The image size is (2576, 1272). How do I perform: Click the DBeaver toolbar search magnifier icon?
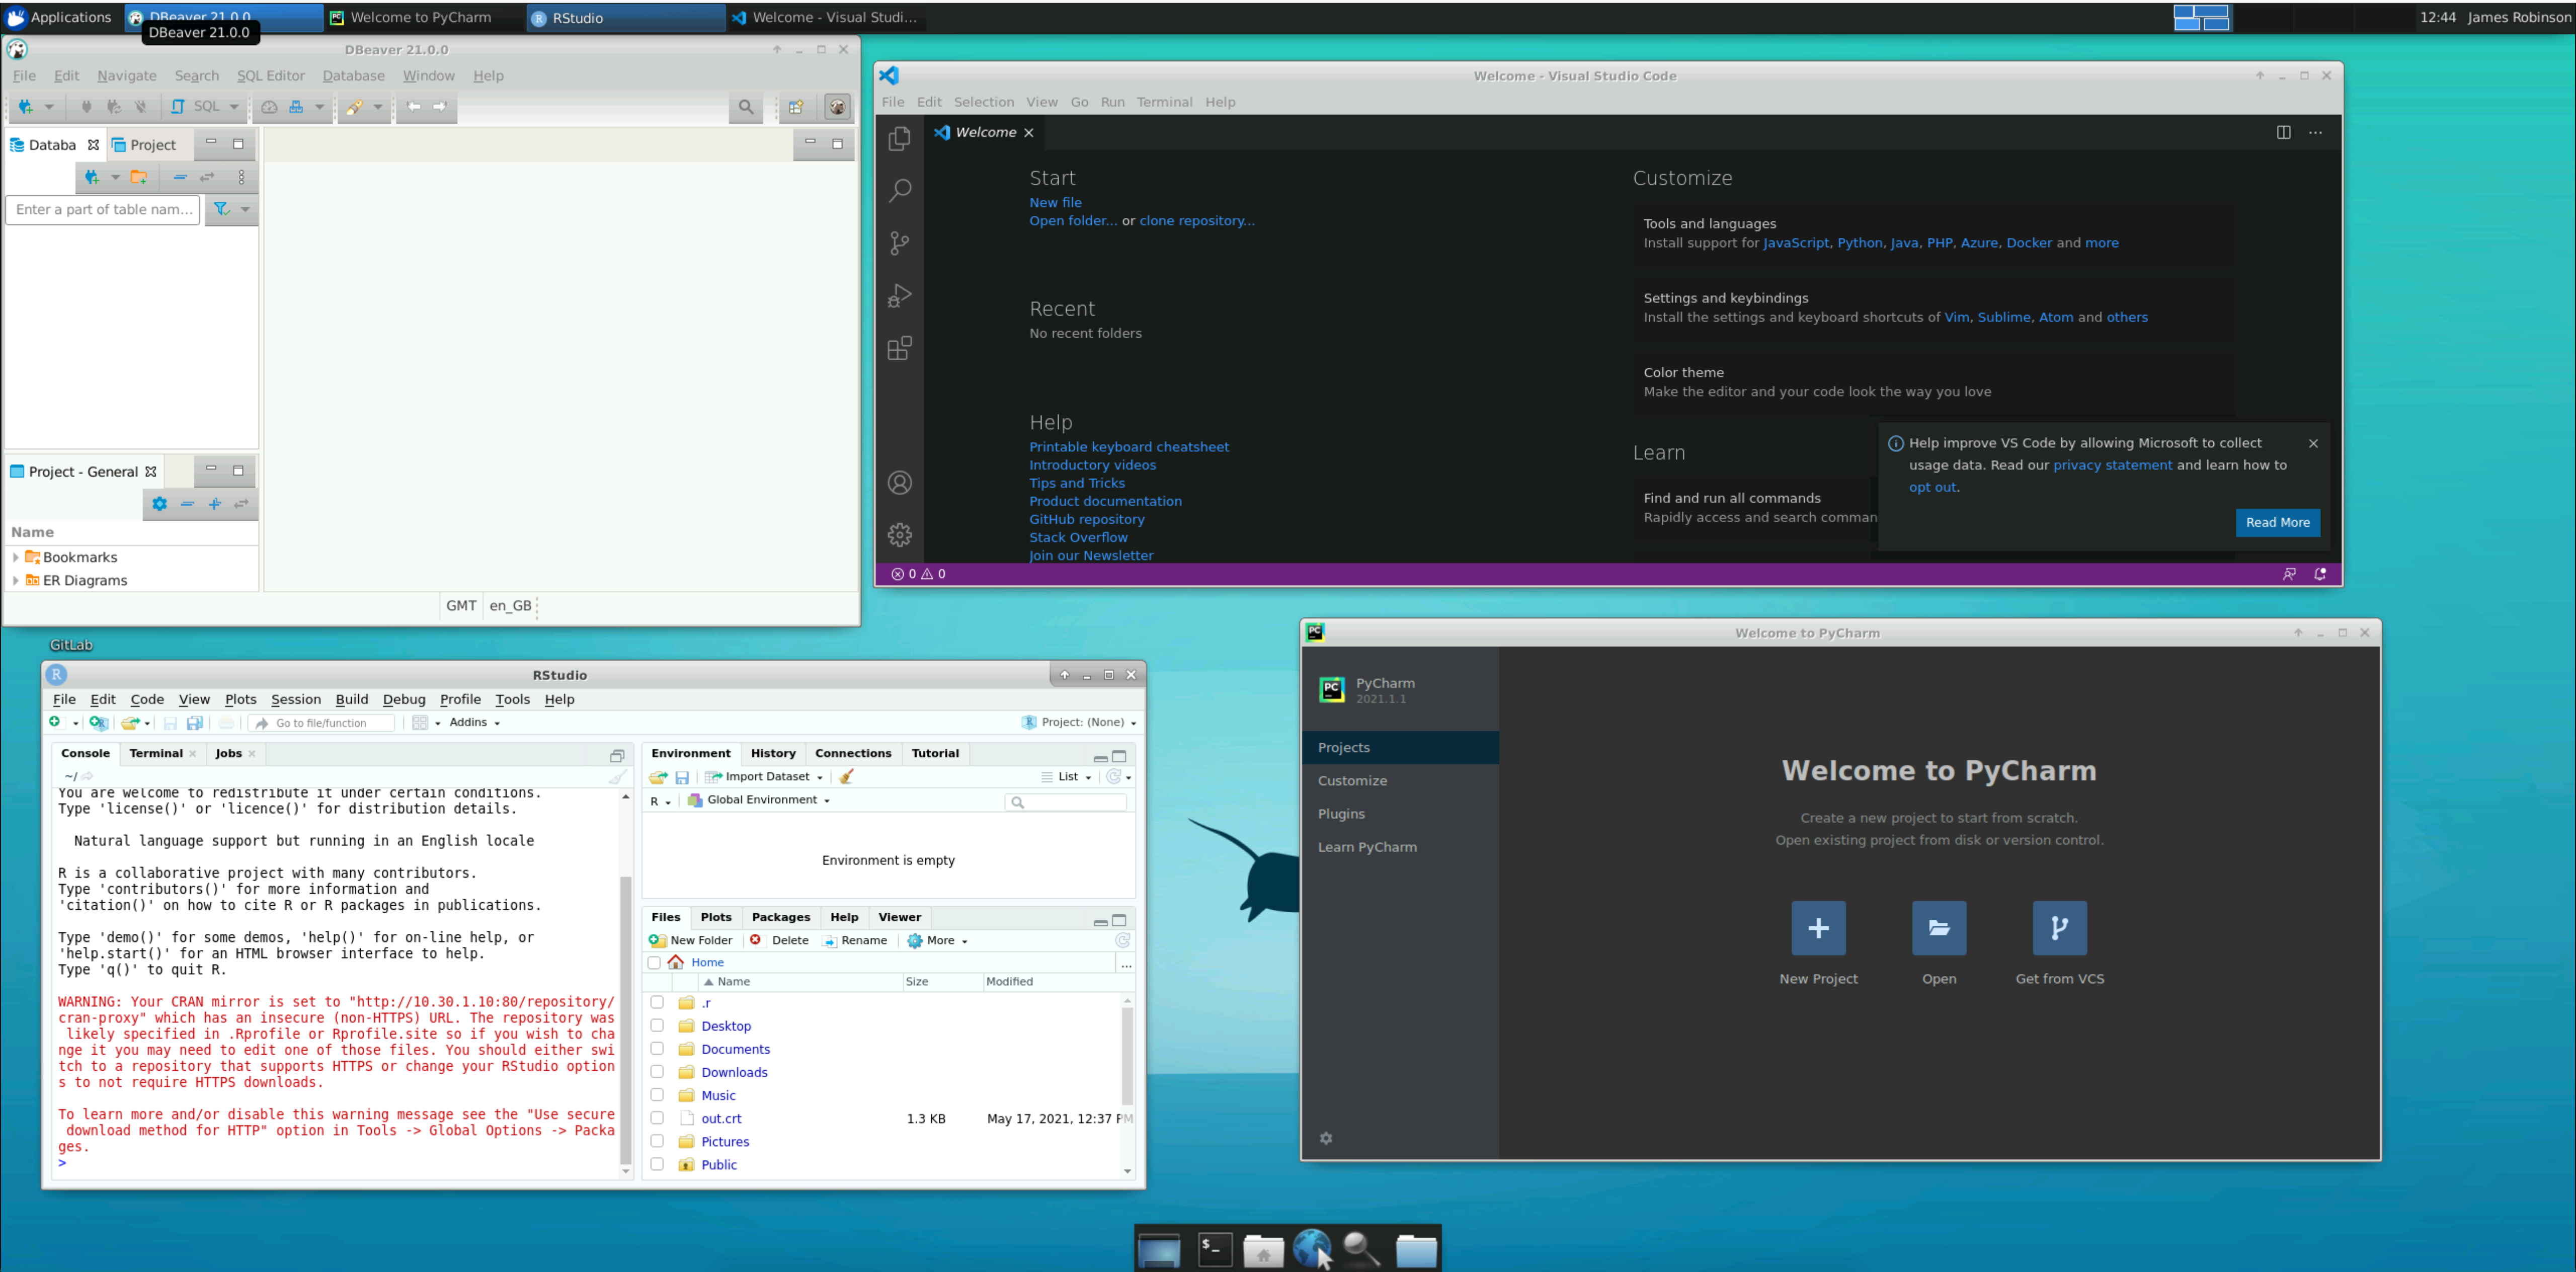(x=746, y=107)
